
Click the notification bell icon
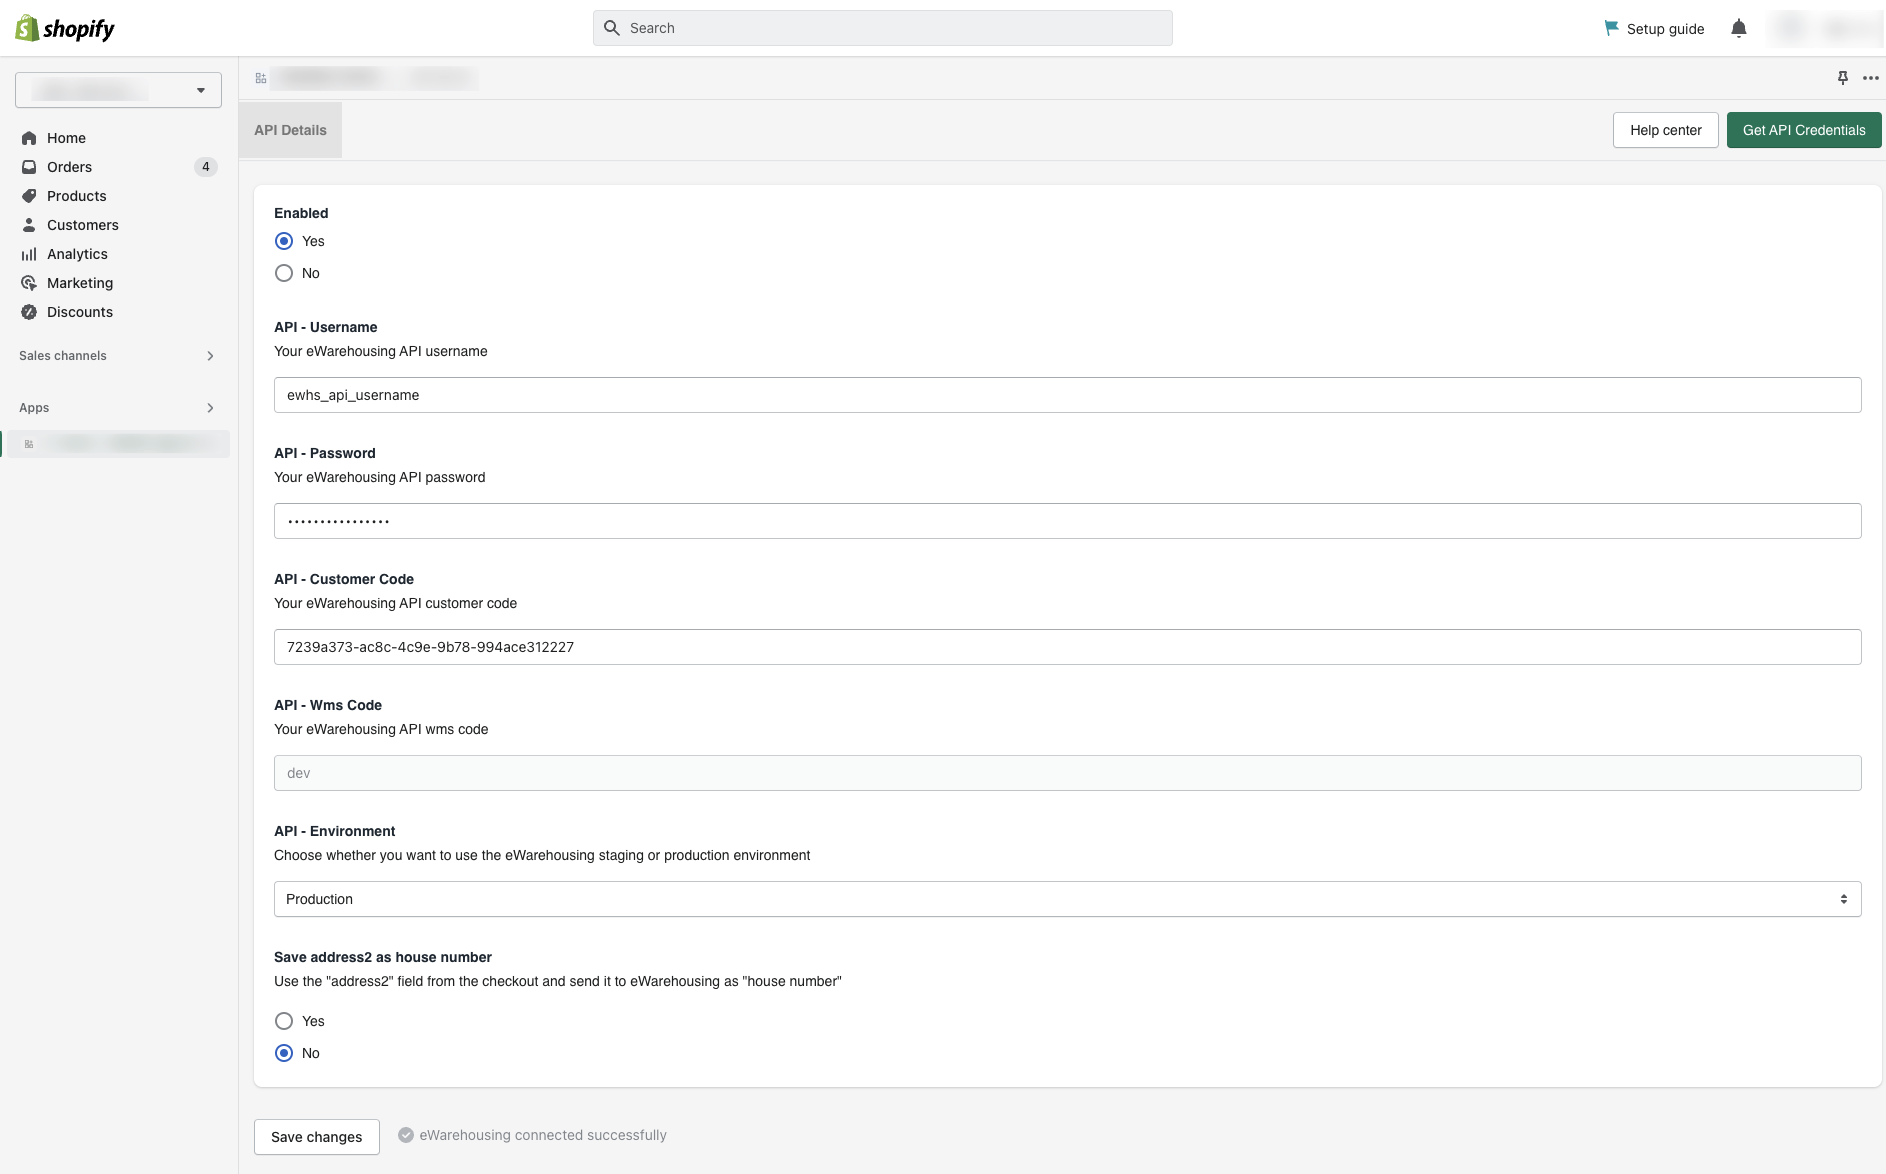1739,28
